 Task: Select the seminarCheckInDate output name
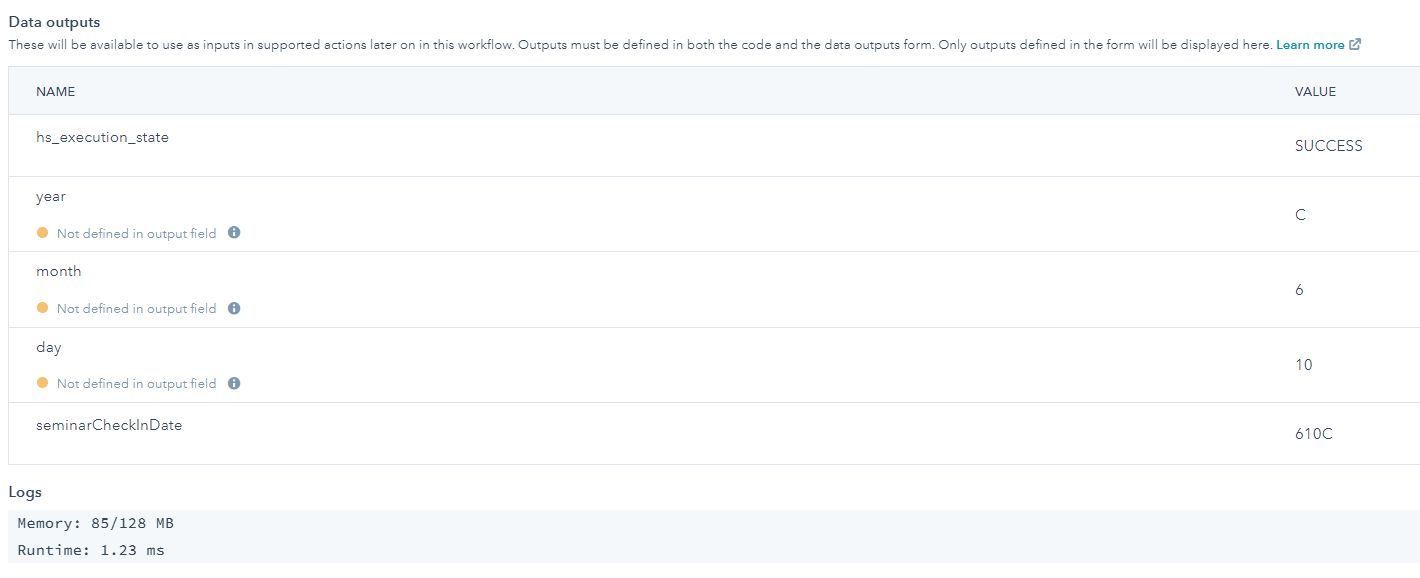click(x=109, y=425)
